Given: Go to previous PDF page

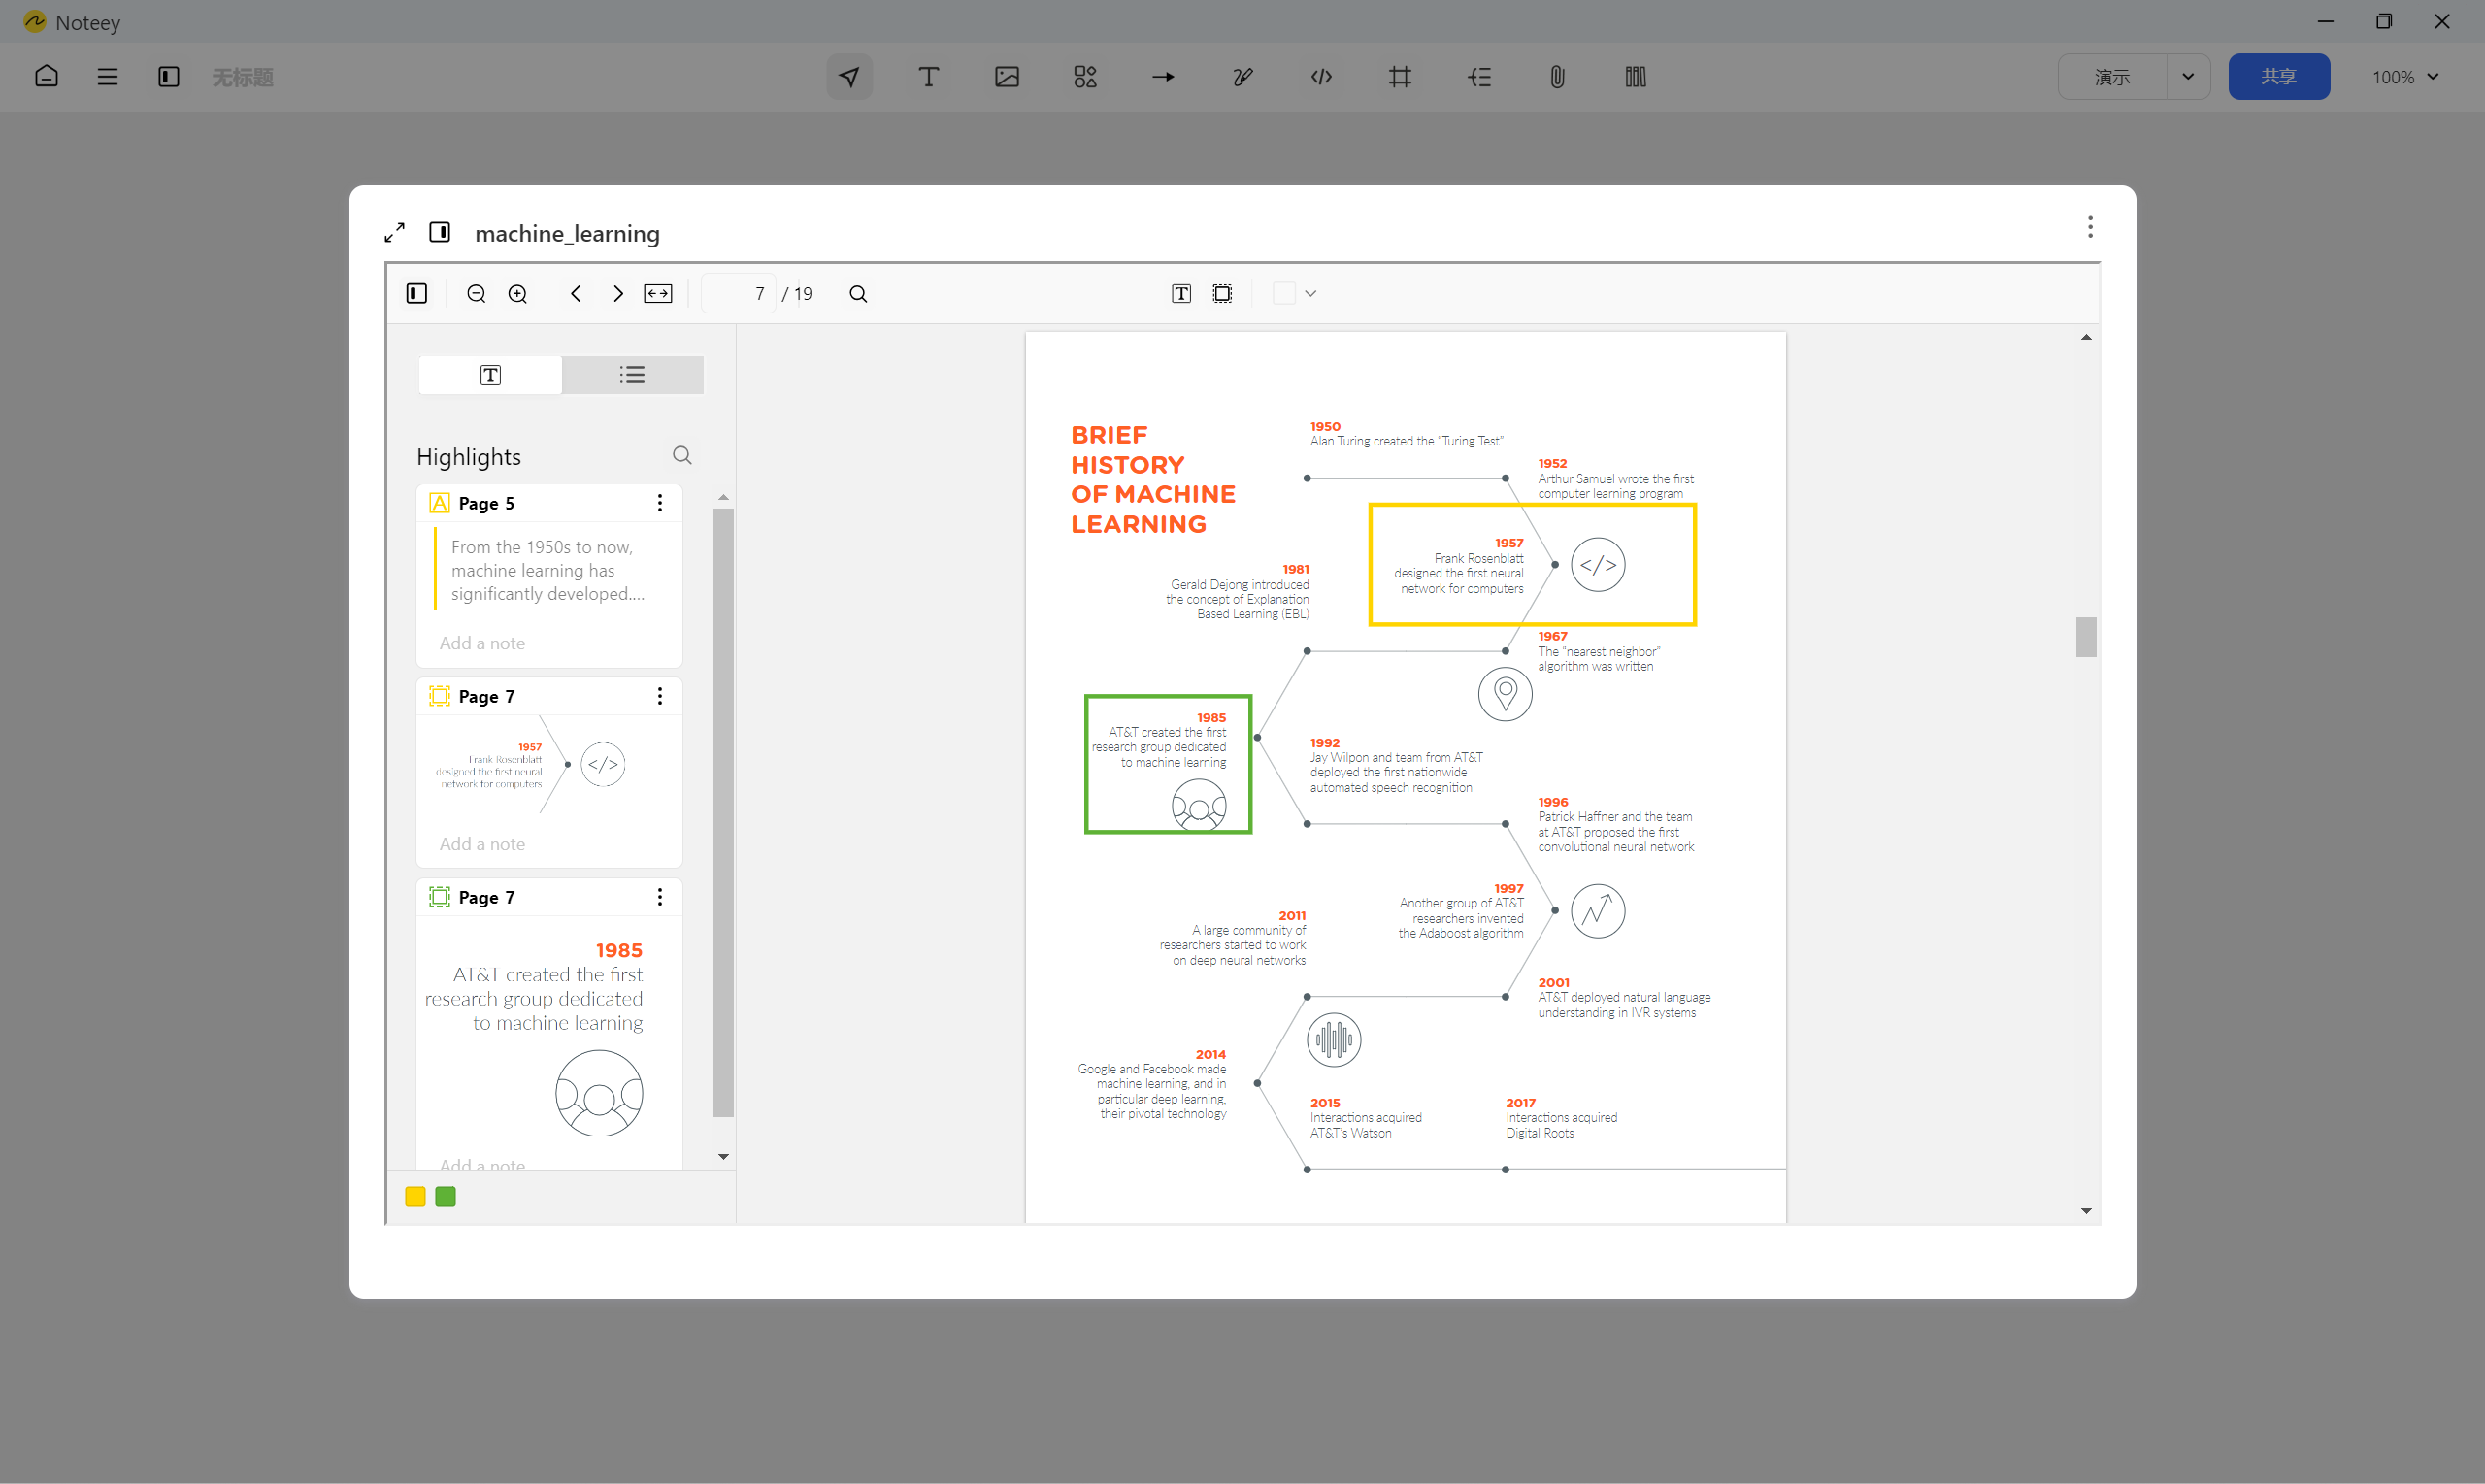Looking at the screenshot, I should 576,293.
